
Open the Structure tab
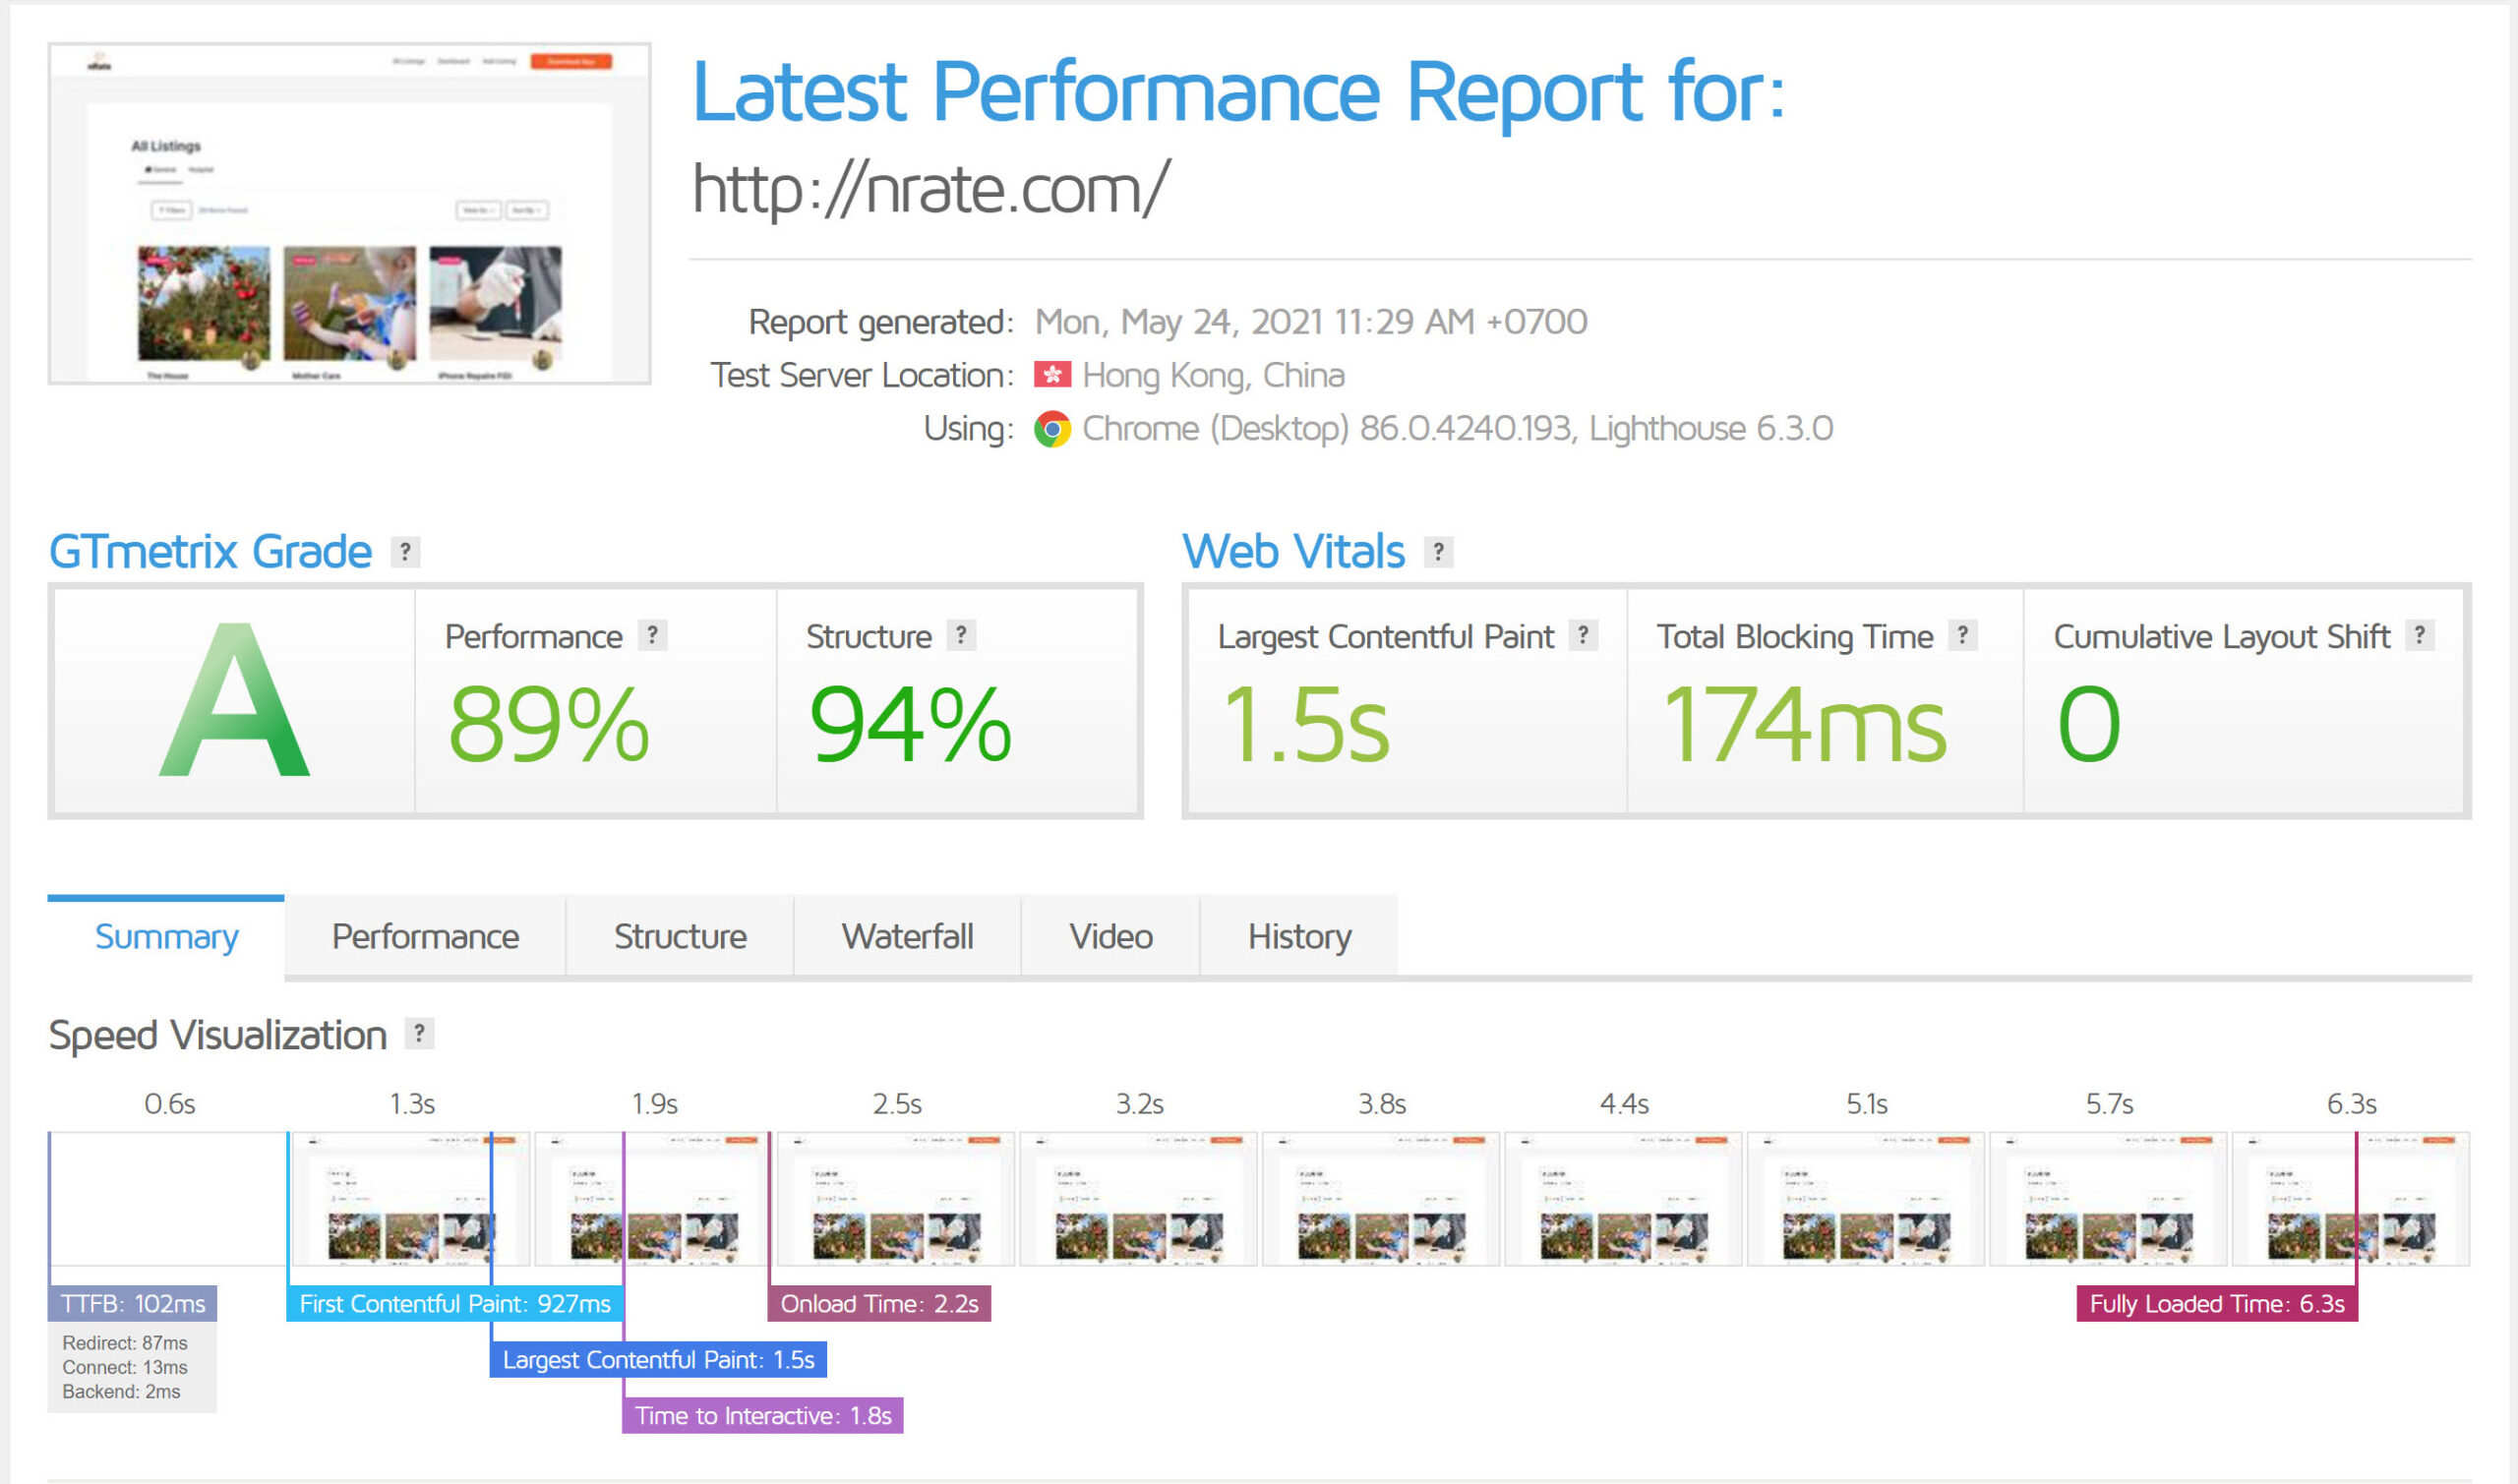[680, 936]
